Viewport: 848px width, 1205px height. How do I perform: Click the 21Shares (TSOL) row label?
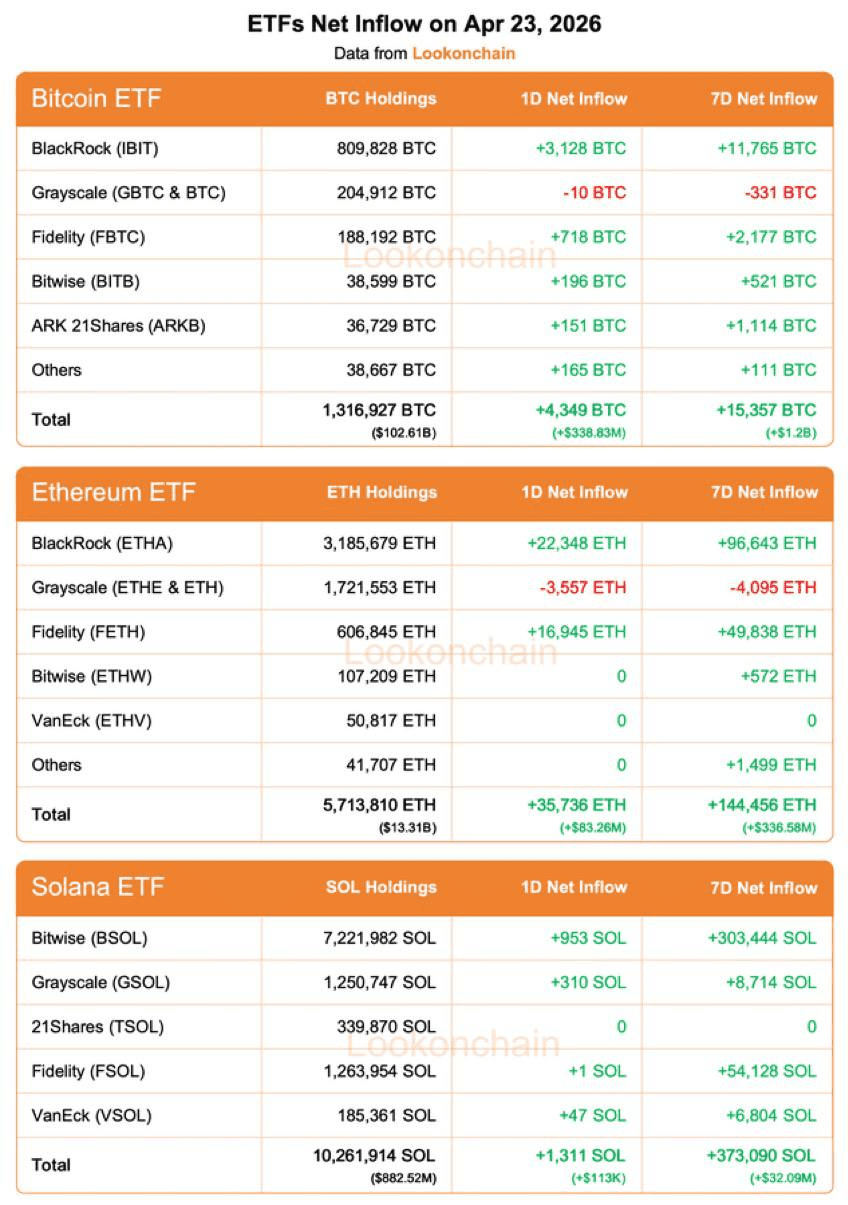[x=97, y=1026]
